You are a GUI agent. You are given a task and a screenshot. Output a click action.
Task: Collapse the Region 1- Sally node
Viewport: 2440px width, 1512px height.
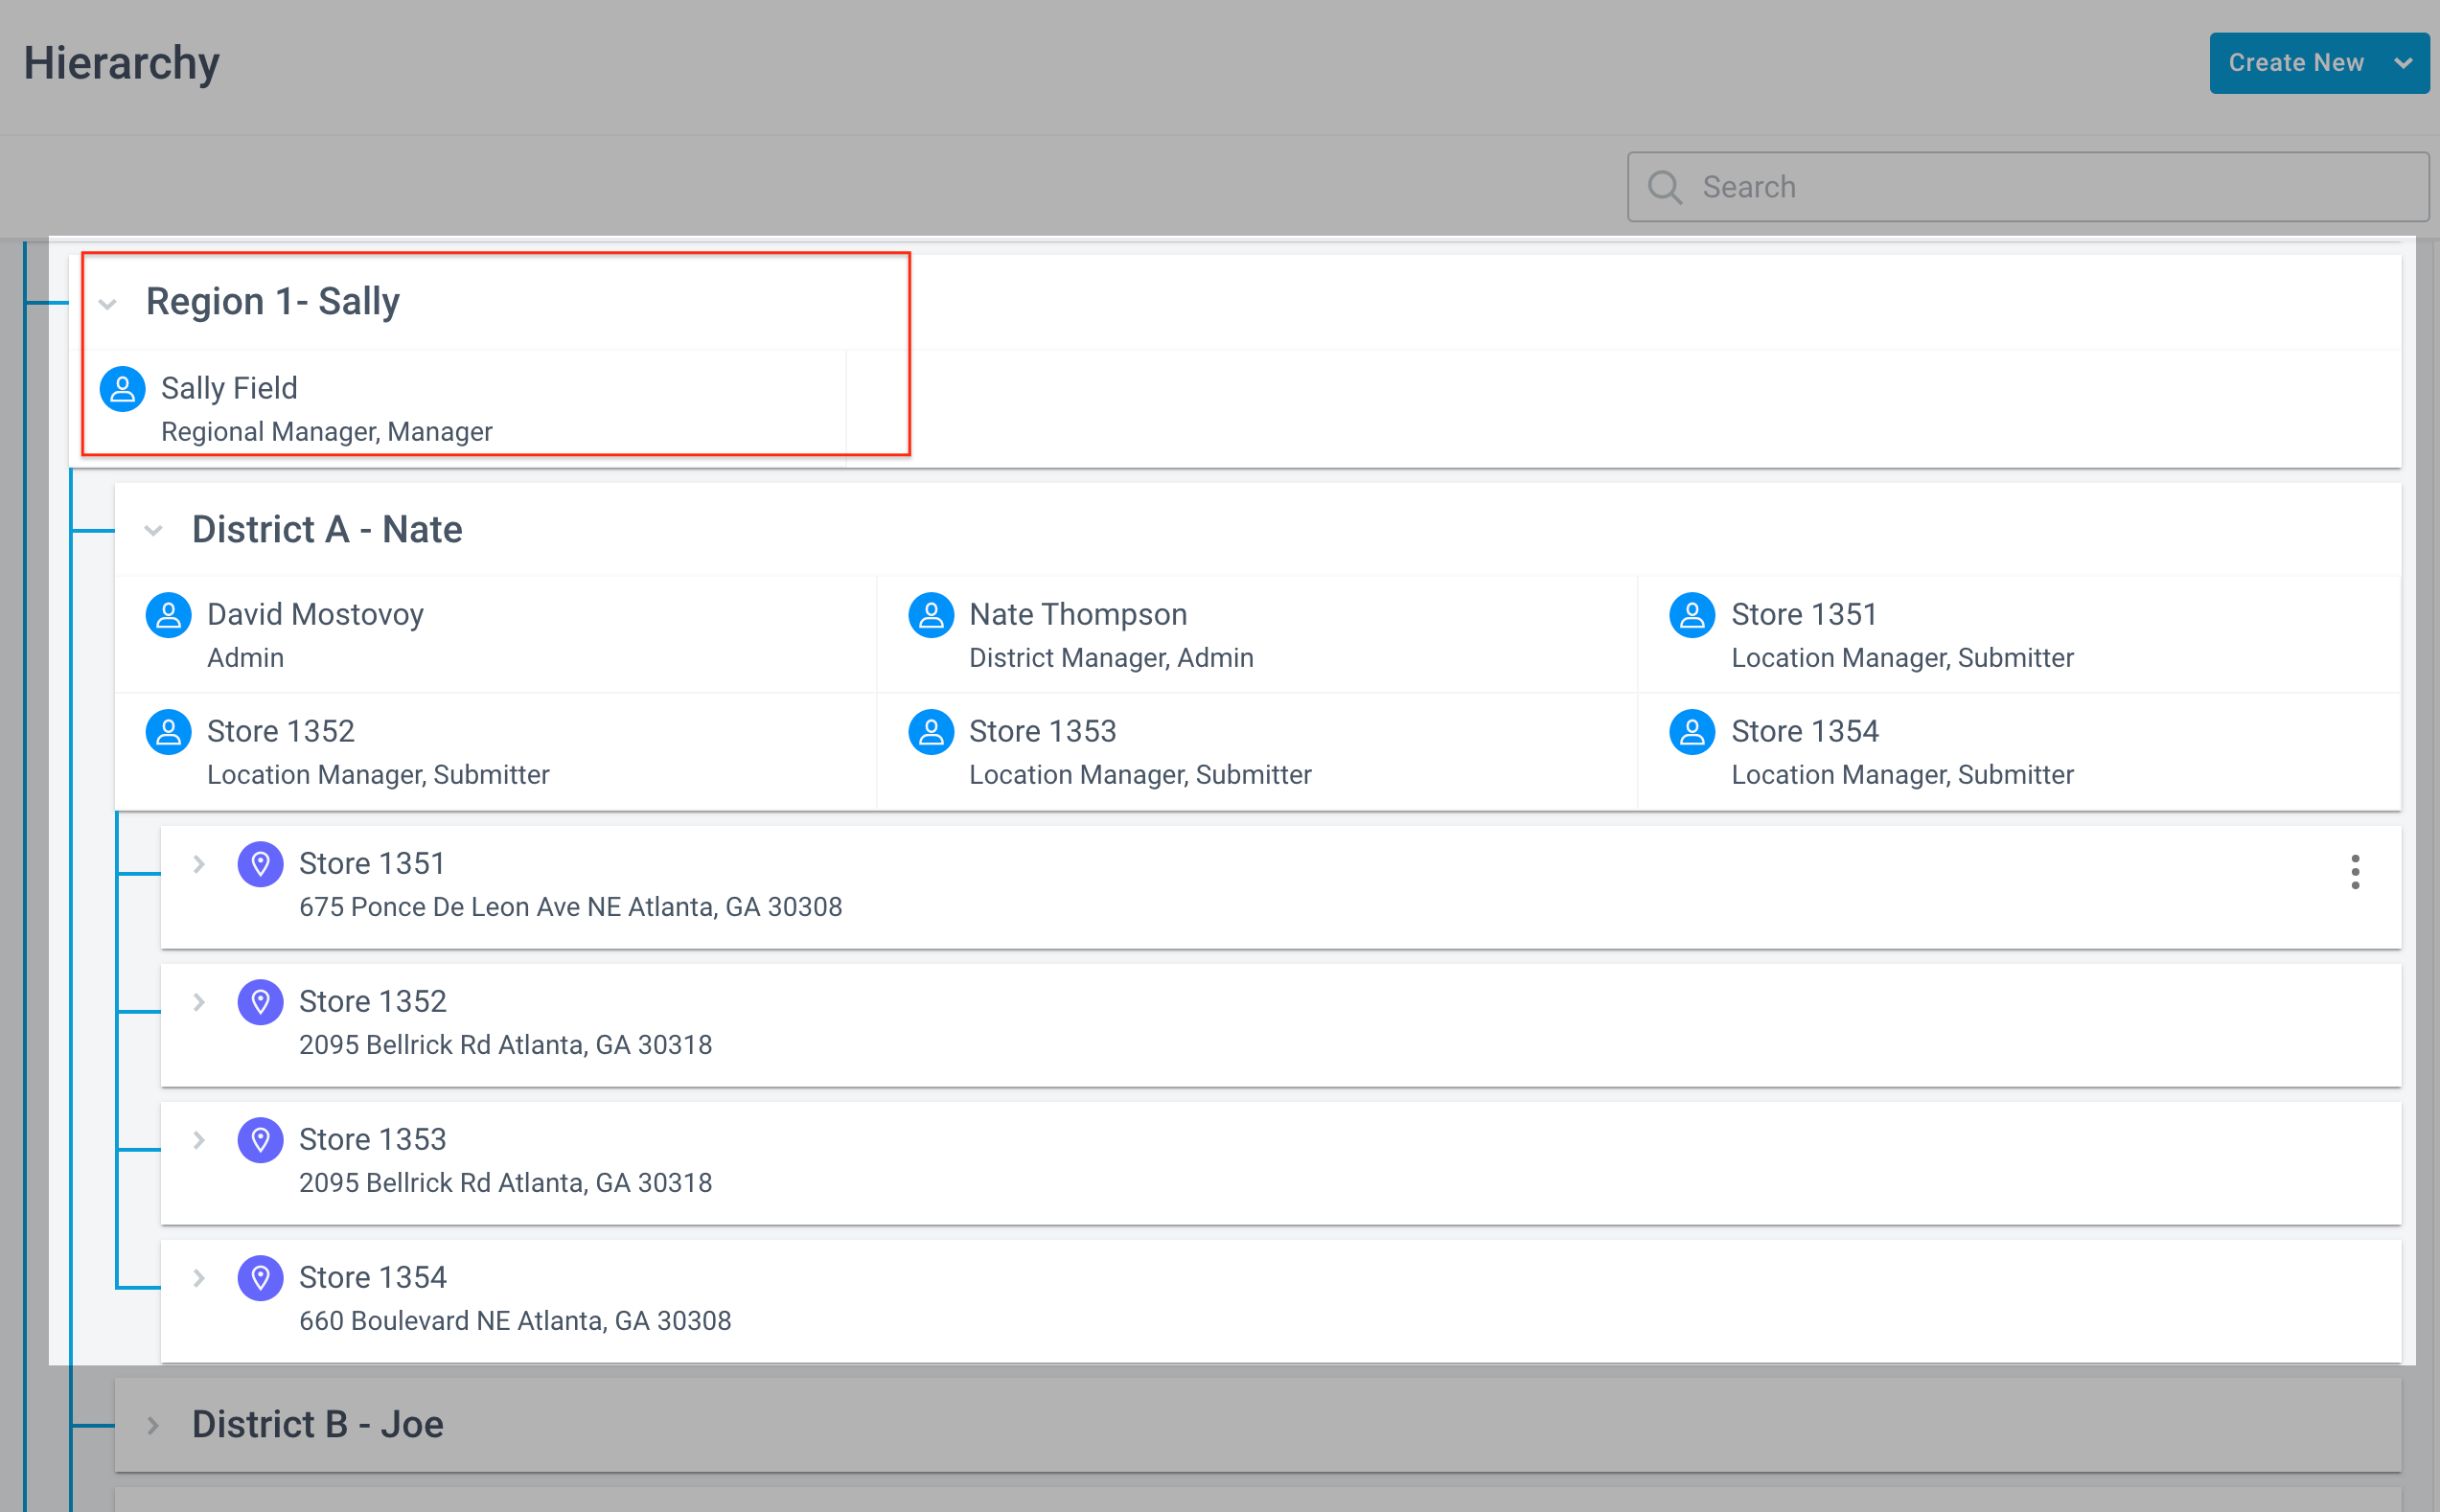point(108,303)
